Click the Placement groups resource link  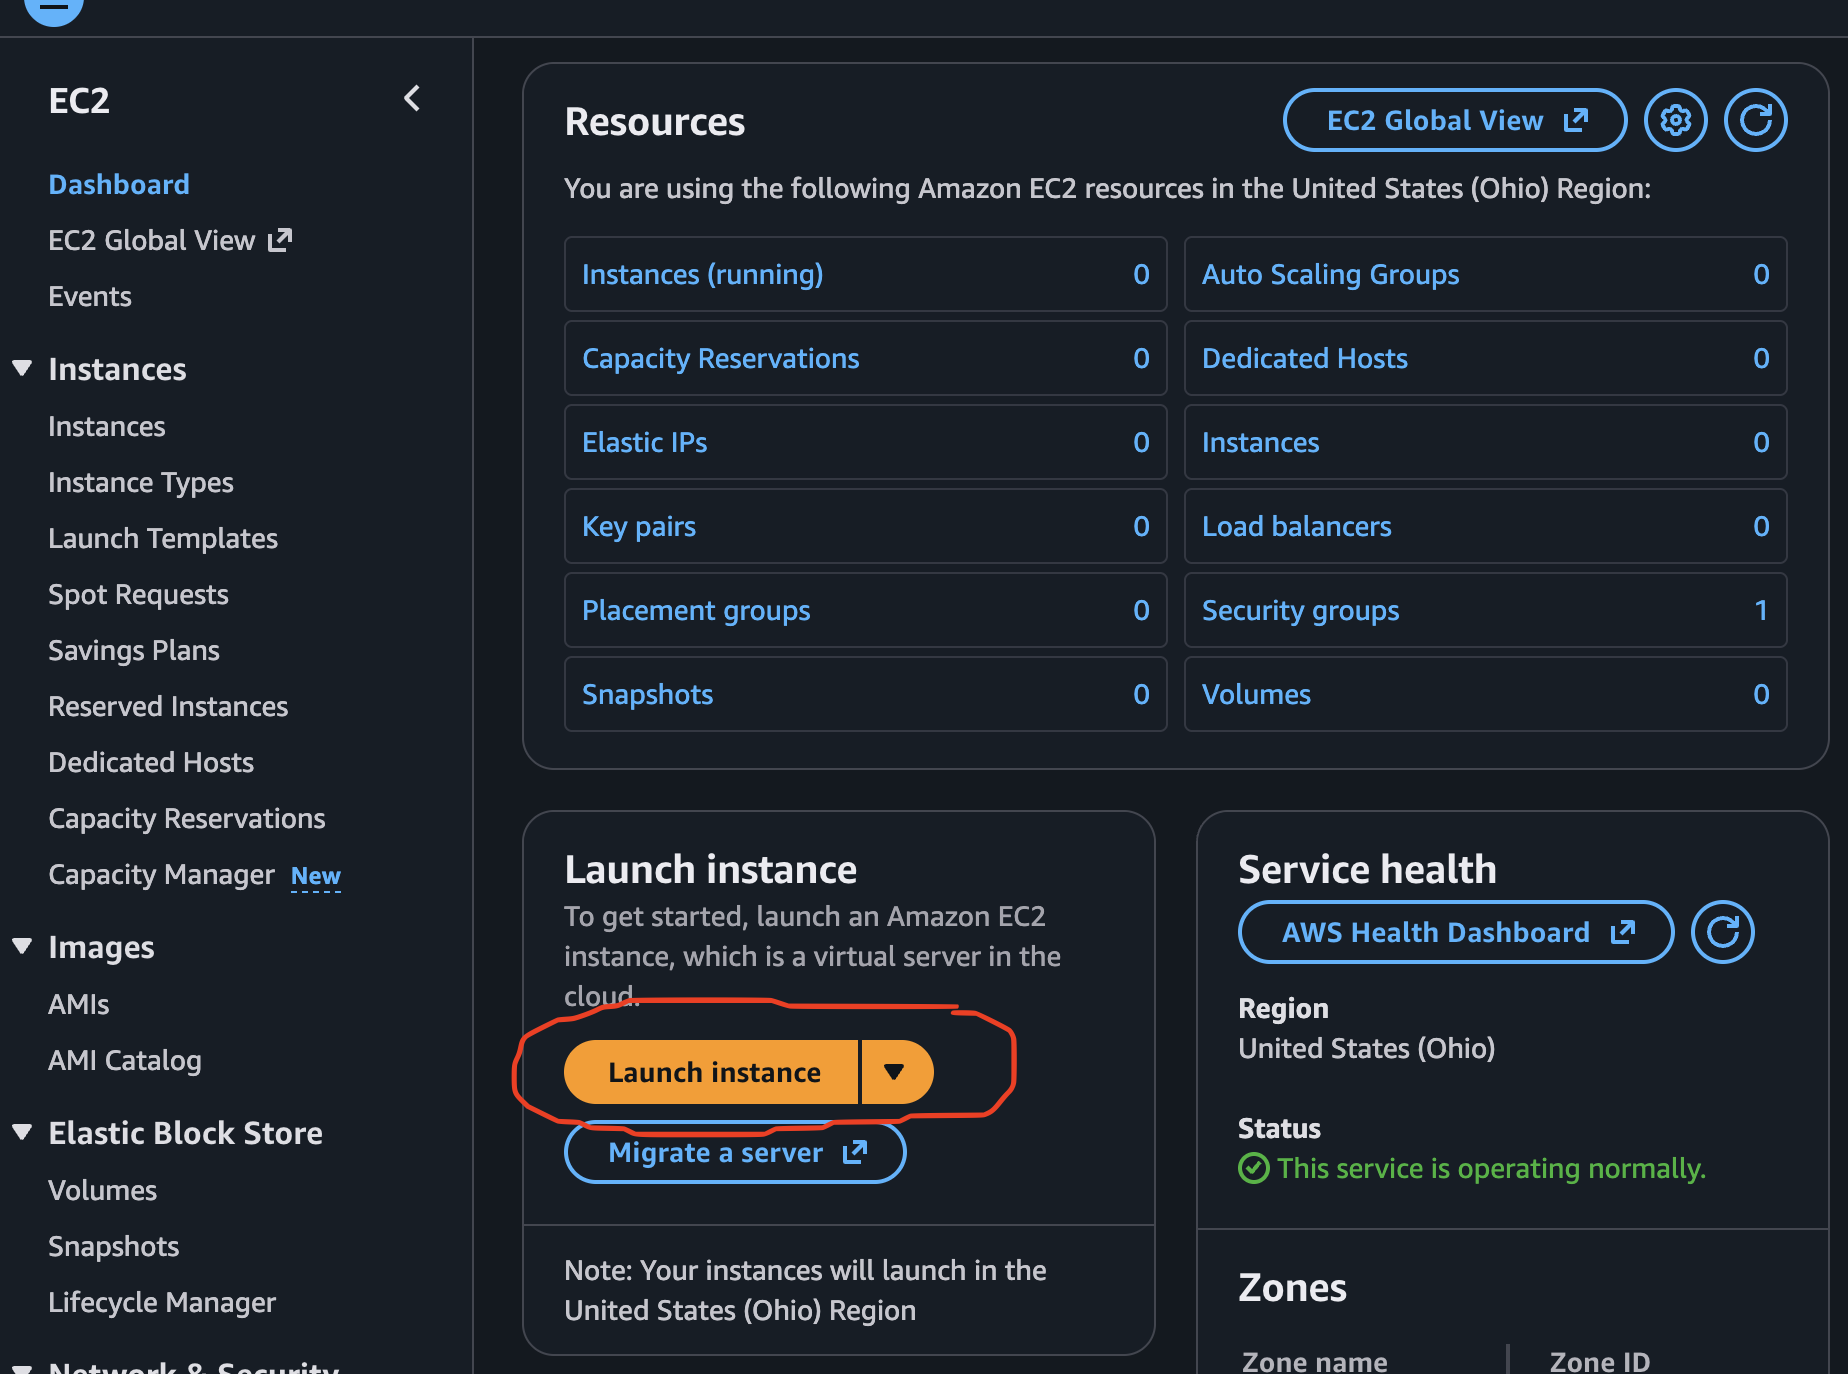[696, 610]
